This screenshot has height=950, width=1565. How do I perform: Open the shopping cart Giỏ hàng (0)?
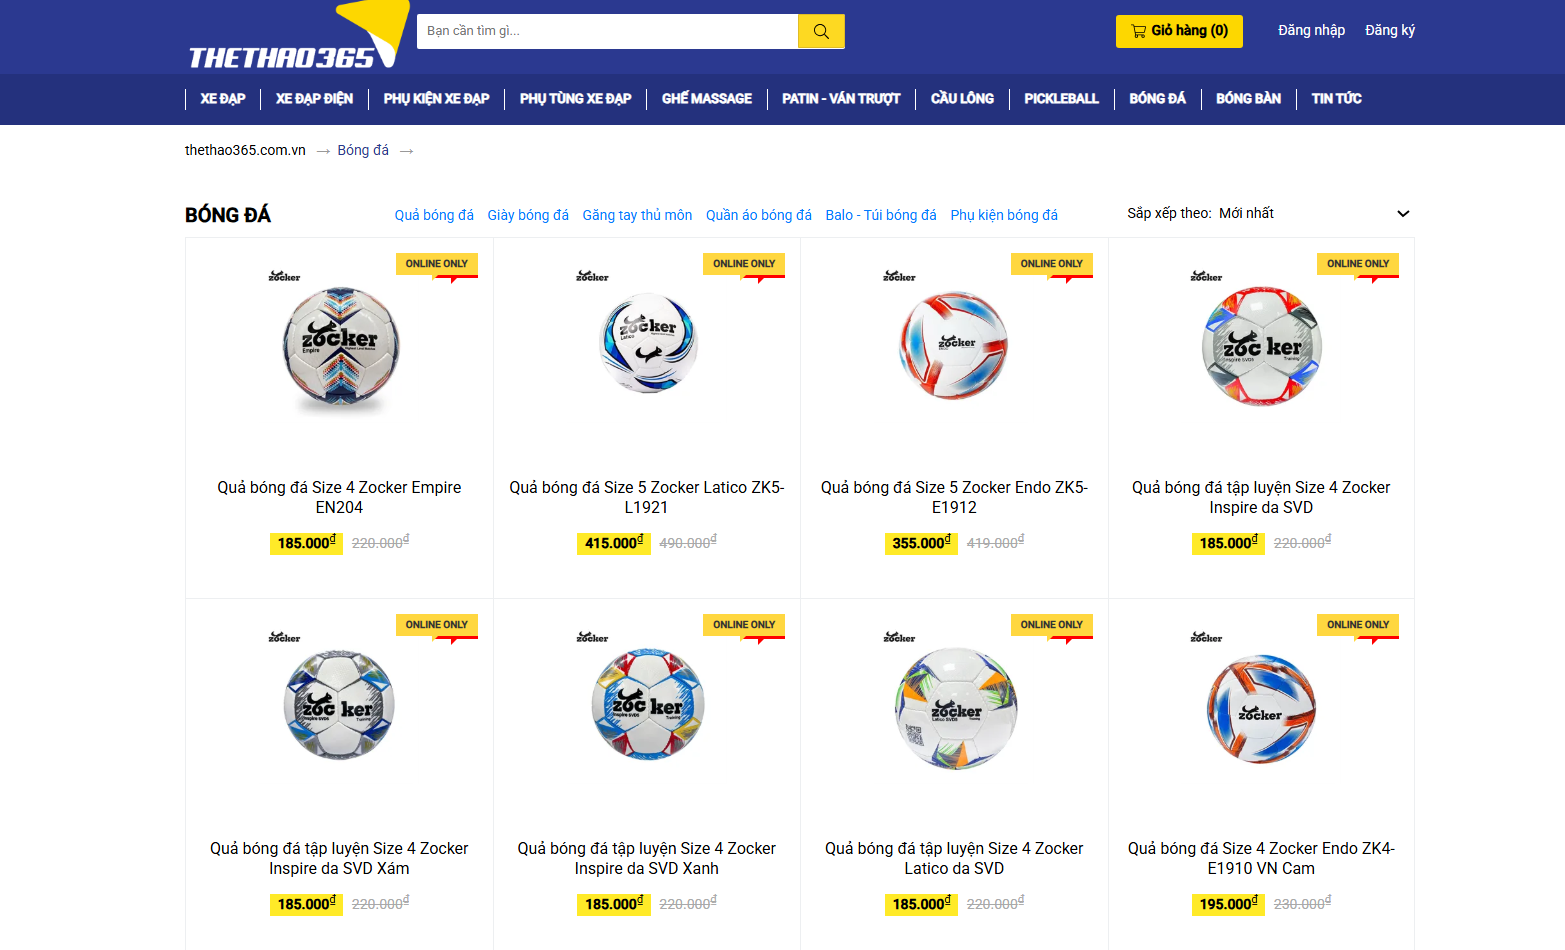pyautogui.click(x=1179, y=31)
